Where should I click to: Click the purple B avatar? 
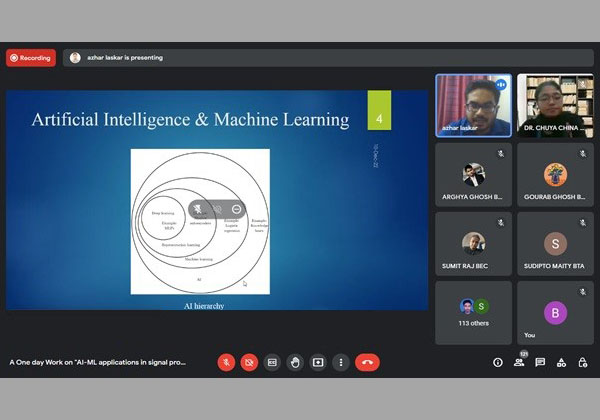point(556,313)
